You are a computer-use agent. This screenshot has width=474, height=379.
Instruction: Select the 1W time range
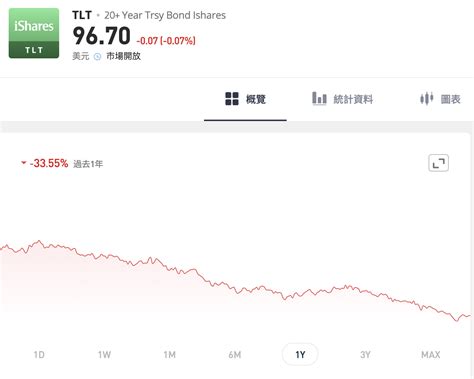point(104,354)
